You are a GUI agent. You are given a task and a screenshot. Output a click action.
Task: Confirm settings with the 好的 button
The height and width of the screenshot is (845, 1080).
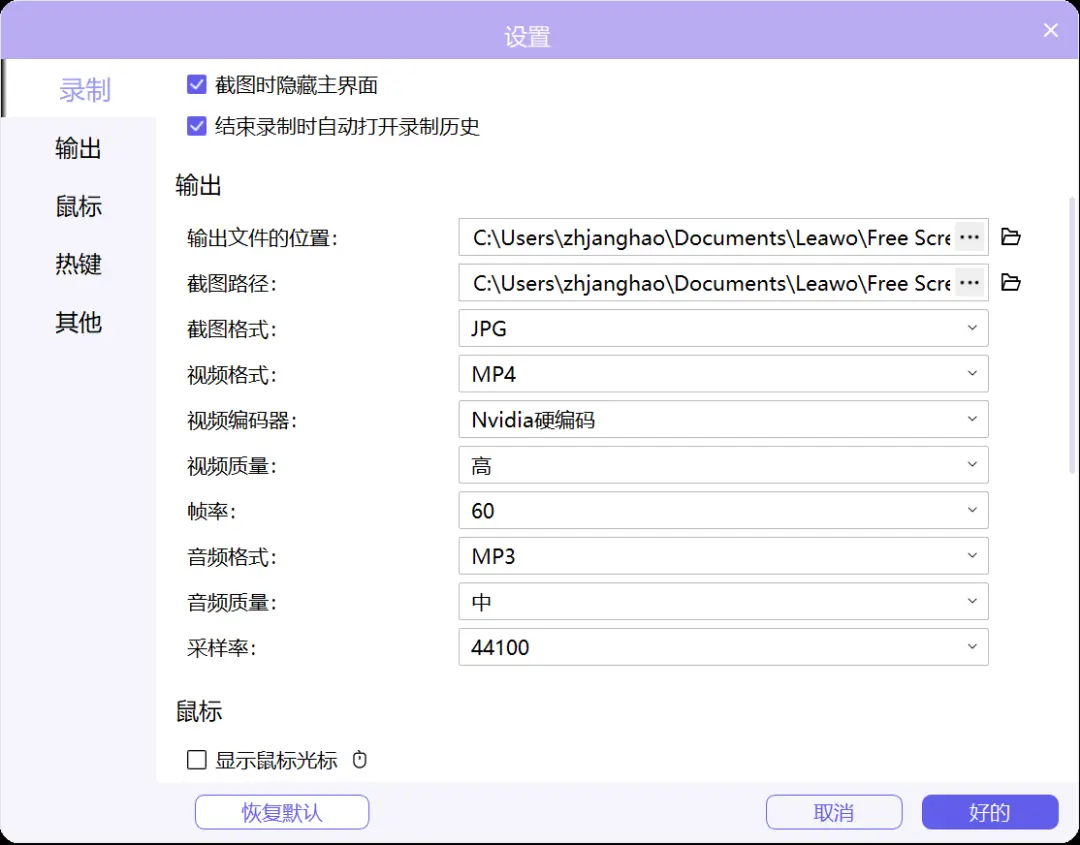tap(989, 811)
